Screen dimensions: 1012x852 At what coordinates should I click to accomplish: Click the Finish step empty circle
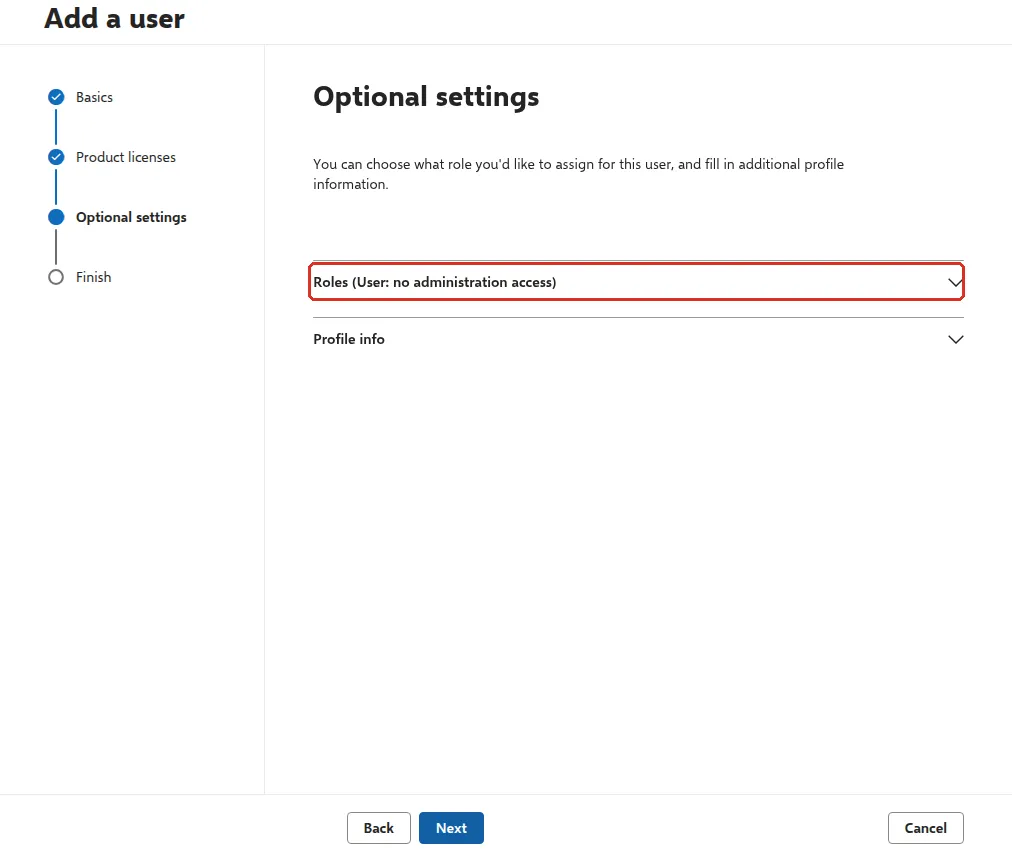point(56,277)
